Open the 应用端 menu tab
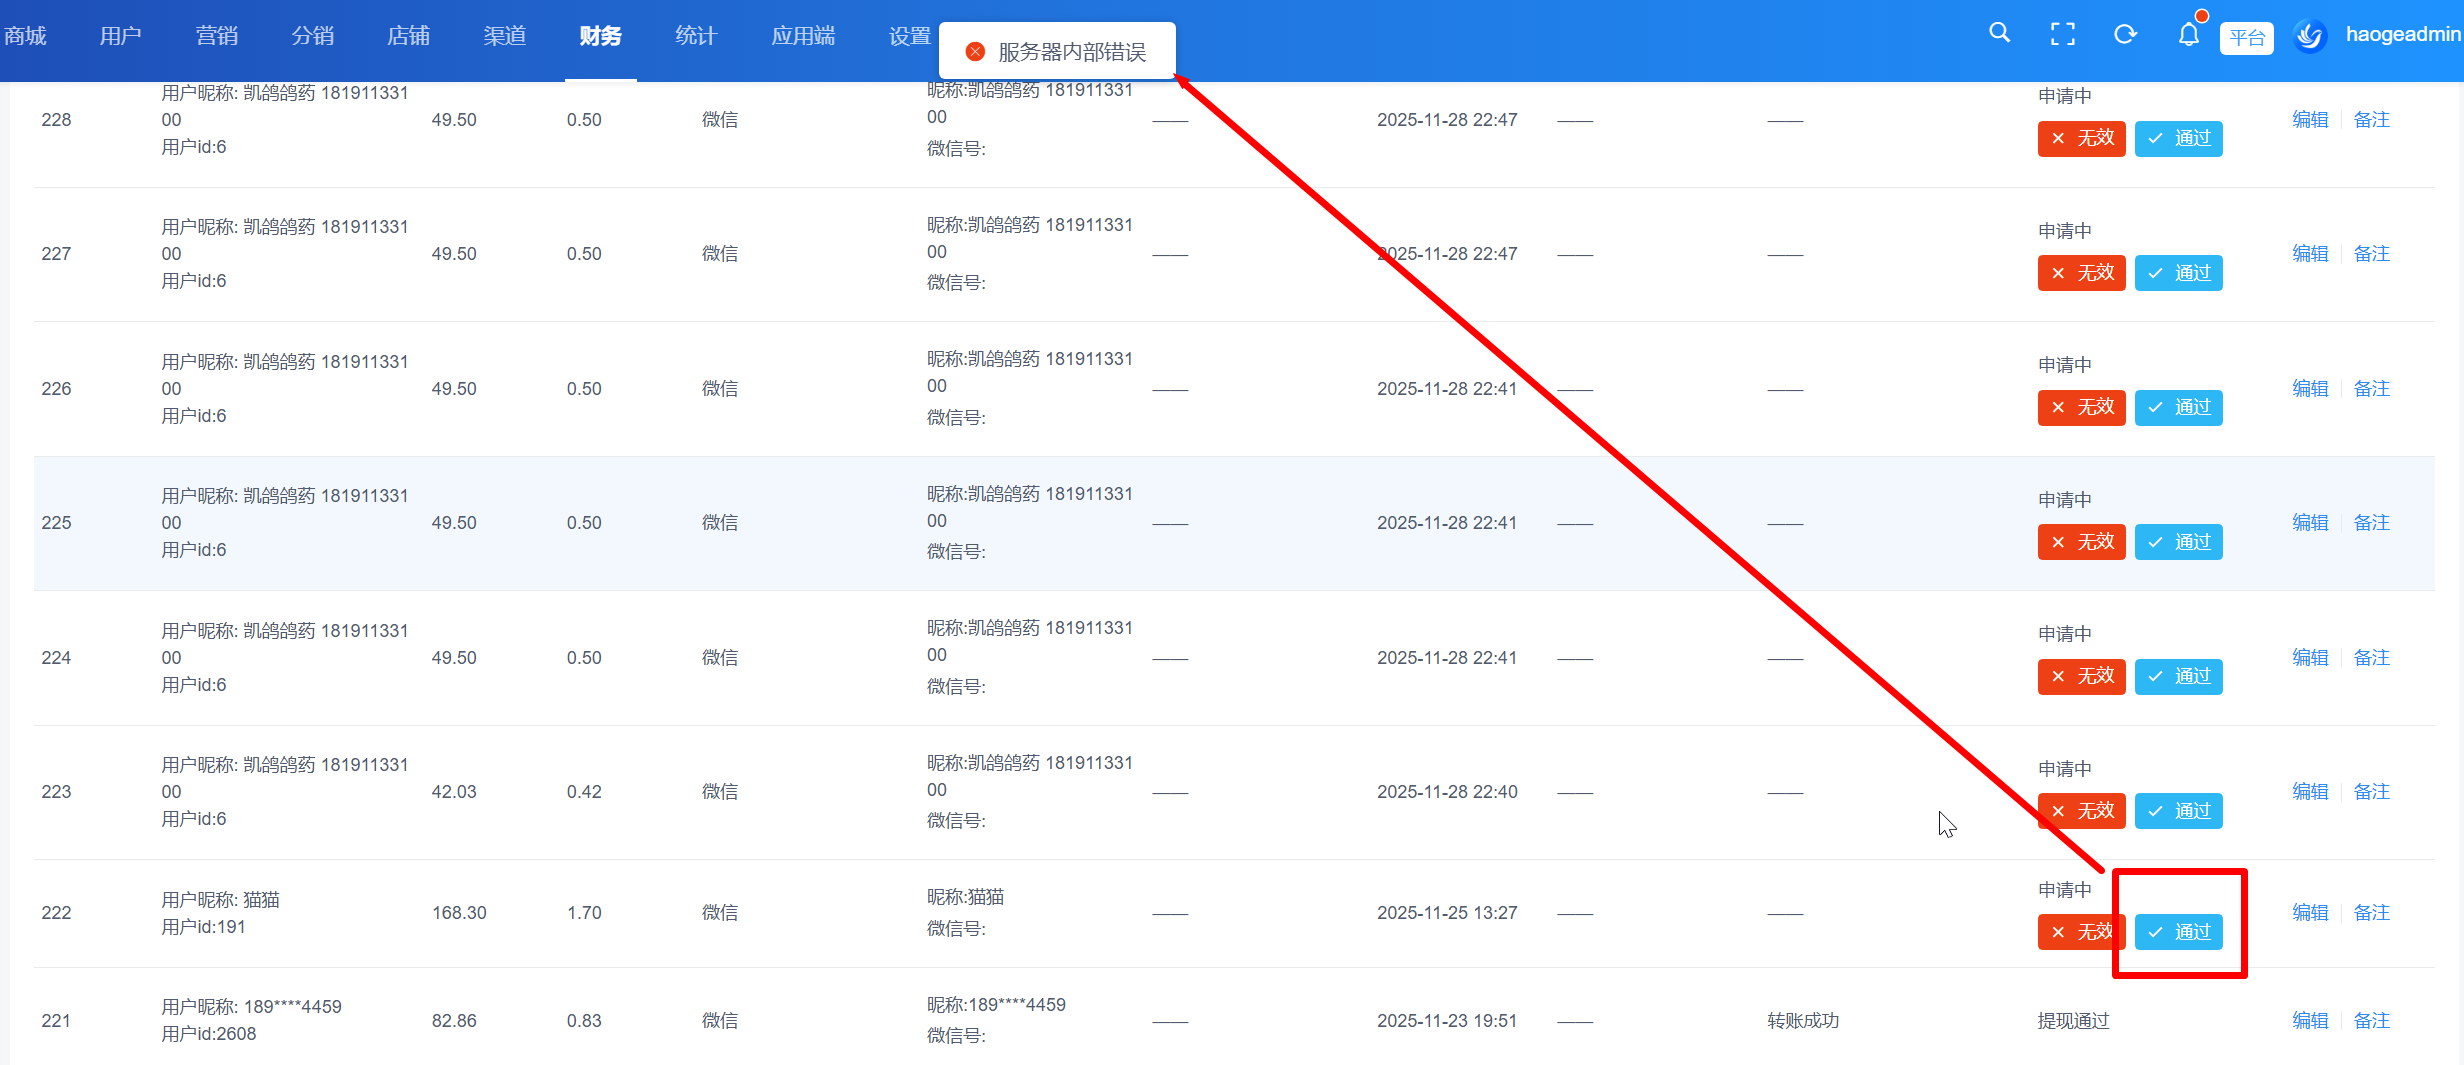This screenshot has height=1065, width=2464. pos(803,36)
